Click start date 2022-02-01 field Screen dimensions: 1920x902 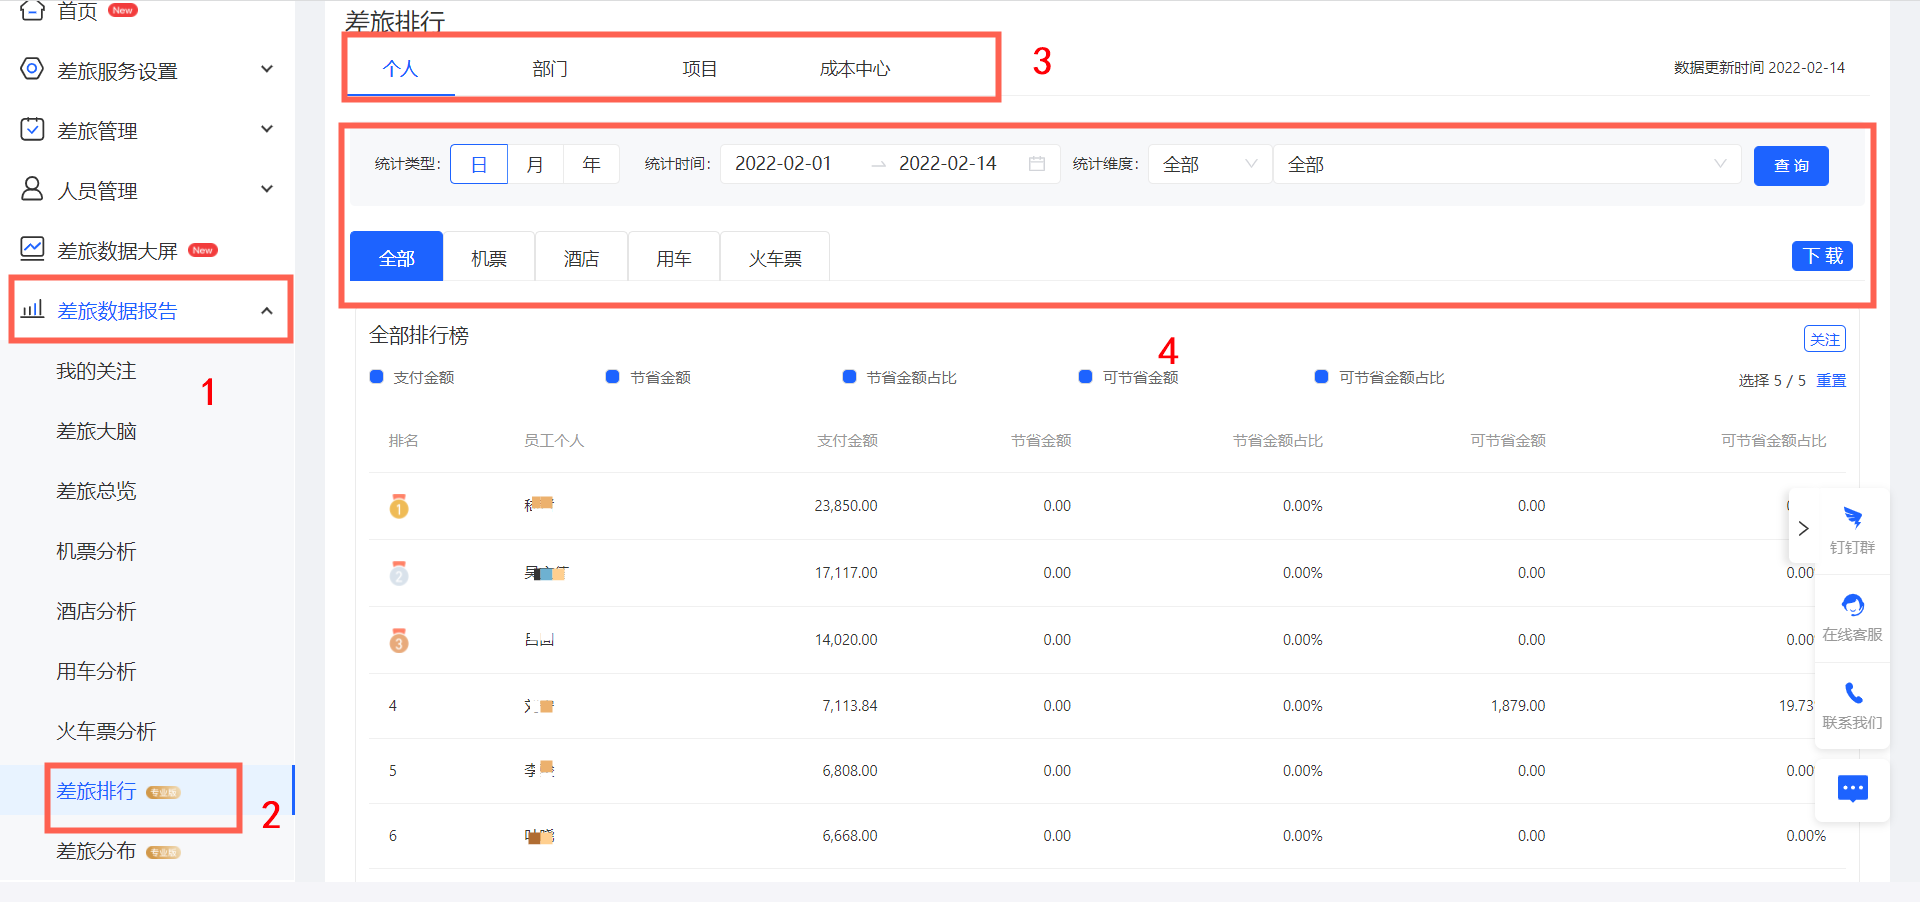[x=784, y=164]
